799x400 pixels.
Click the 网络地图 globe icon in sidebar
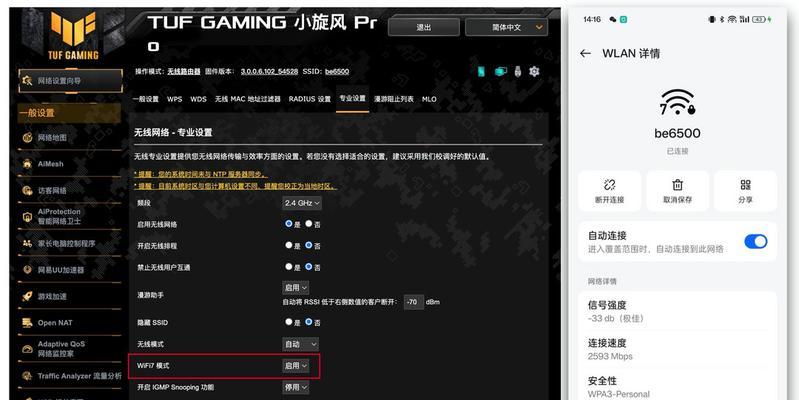pyautogui.click(x=28, y=138)
